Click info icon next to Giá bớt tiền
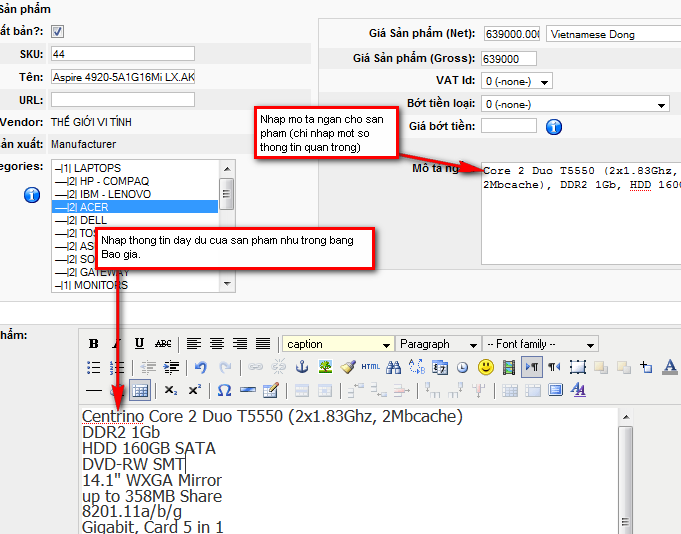This screenshot has width=681, height=534. [554, 127]
